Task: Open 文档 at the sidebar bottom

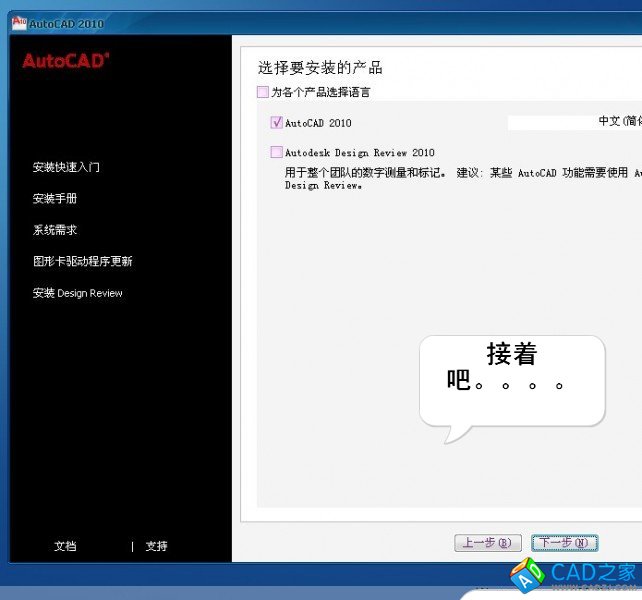Action: 65,546
